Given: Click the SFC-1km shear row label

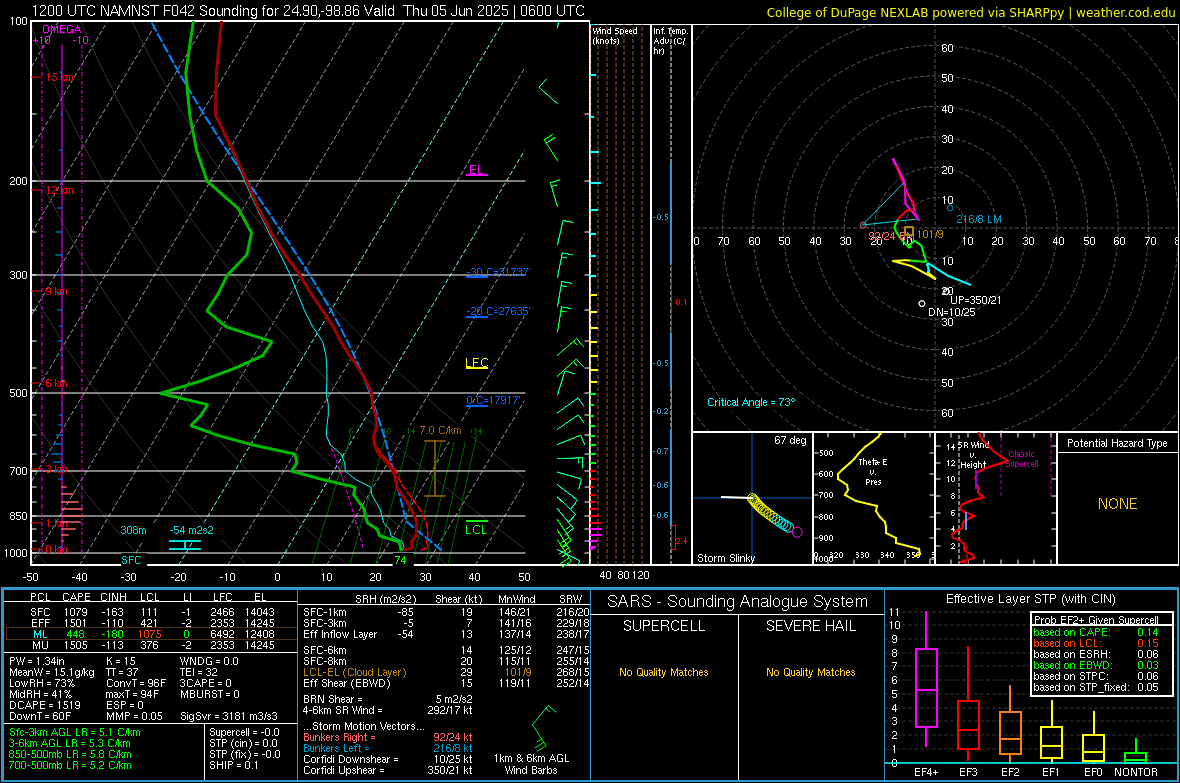Looking at the screenshot, I should point(325,612).
